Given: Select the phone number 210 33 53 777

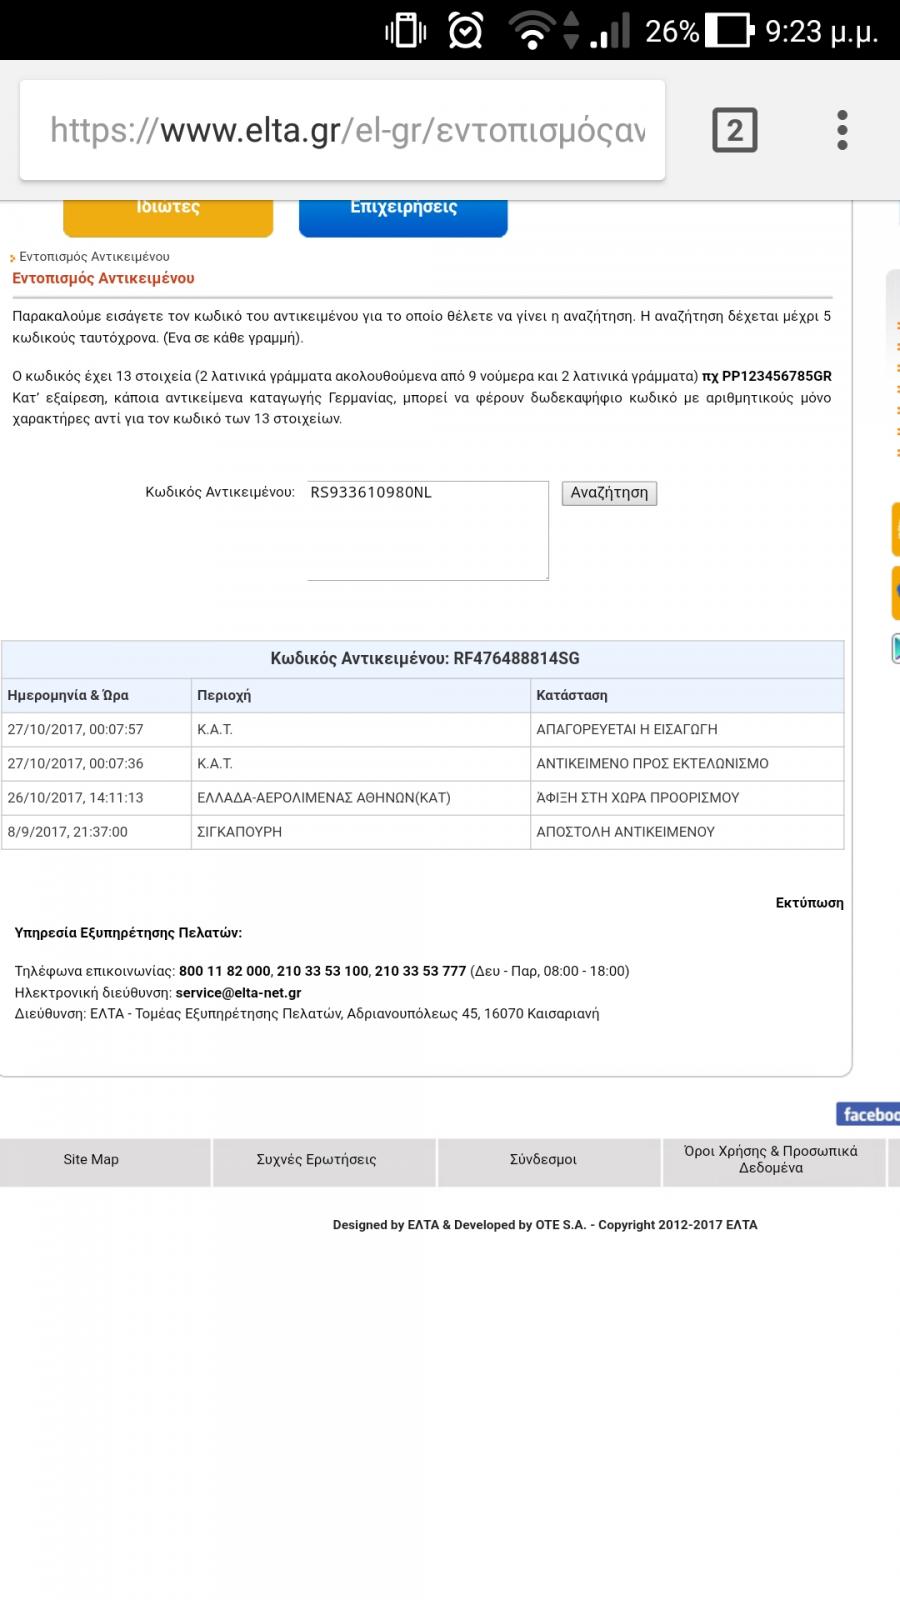Looking at the screenshot, I should (x=421, y=971).
